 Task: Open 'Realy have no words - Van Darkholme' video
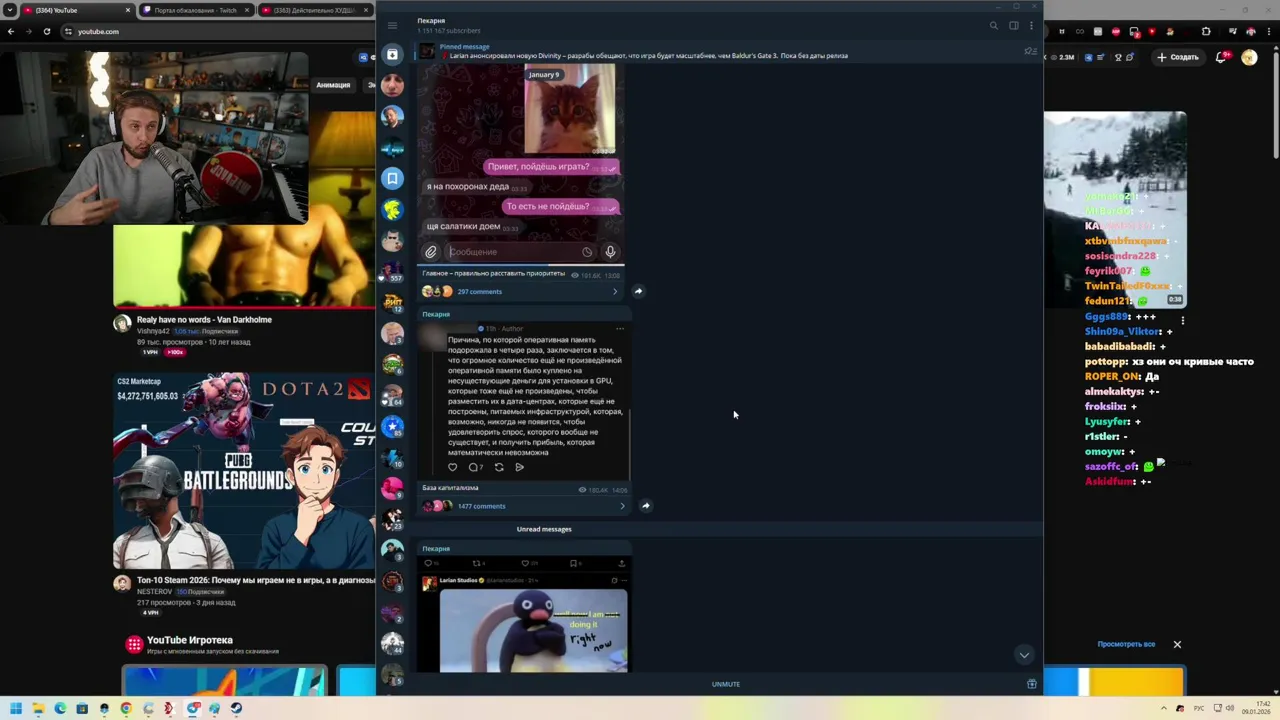[204, 320]
